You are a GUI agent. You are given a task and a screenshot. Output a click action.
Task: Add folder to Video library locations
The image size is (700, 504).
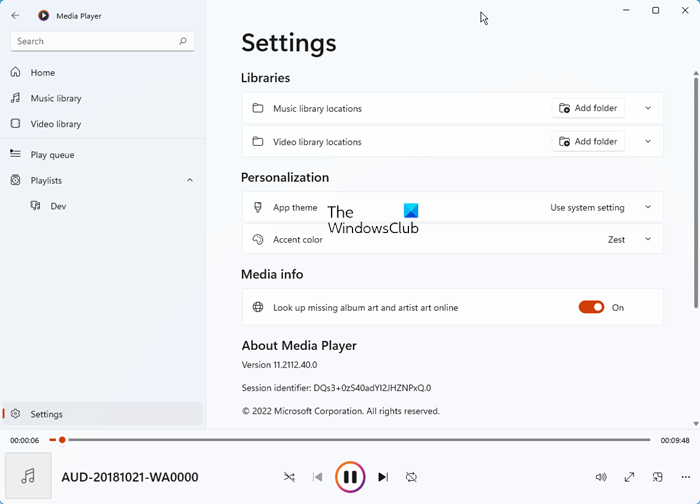pyautogui.click(x=588, y=142)
